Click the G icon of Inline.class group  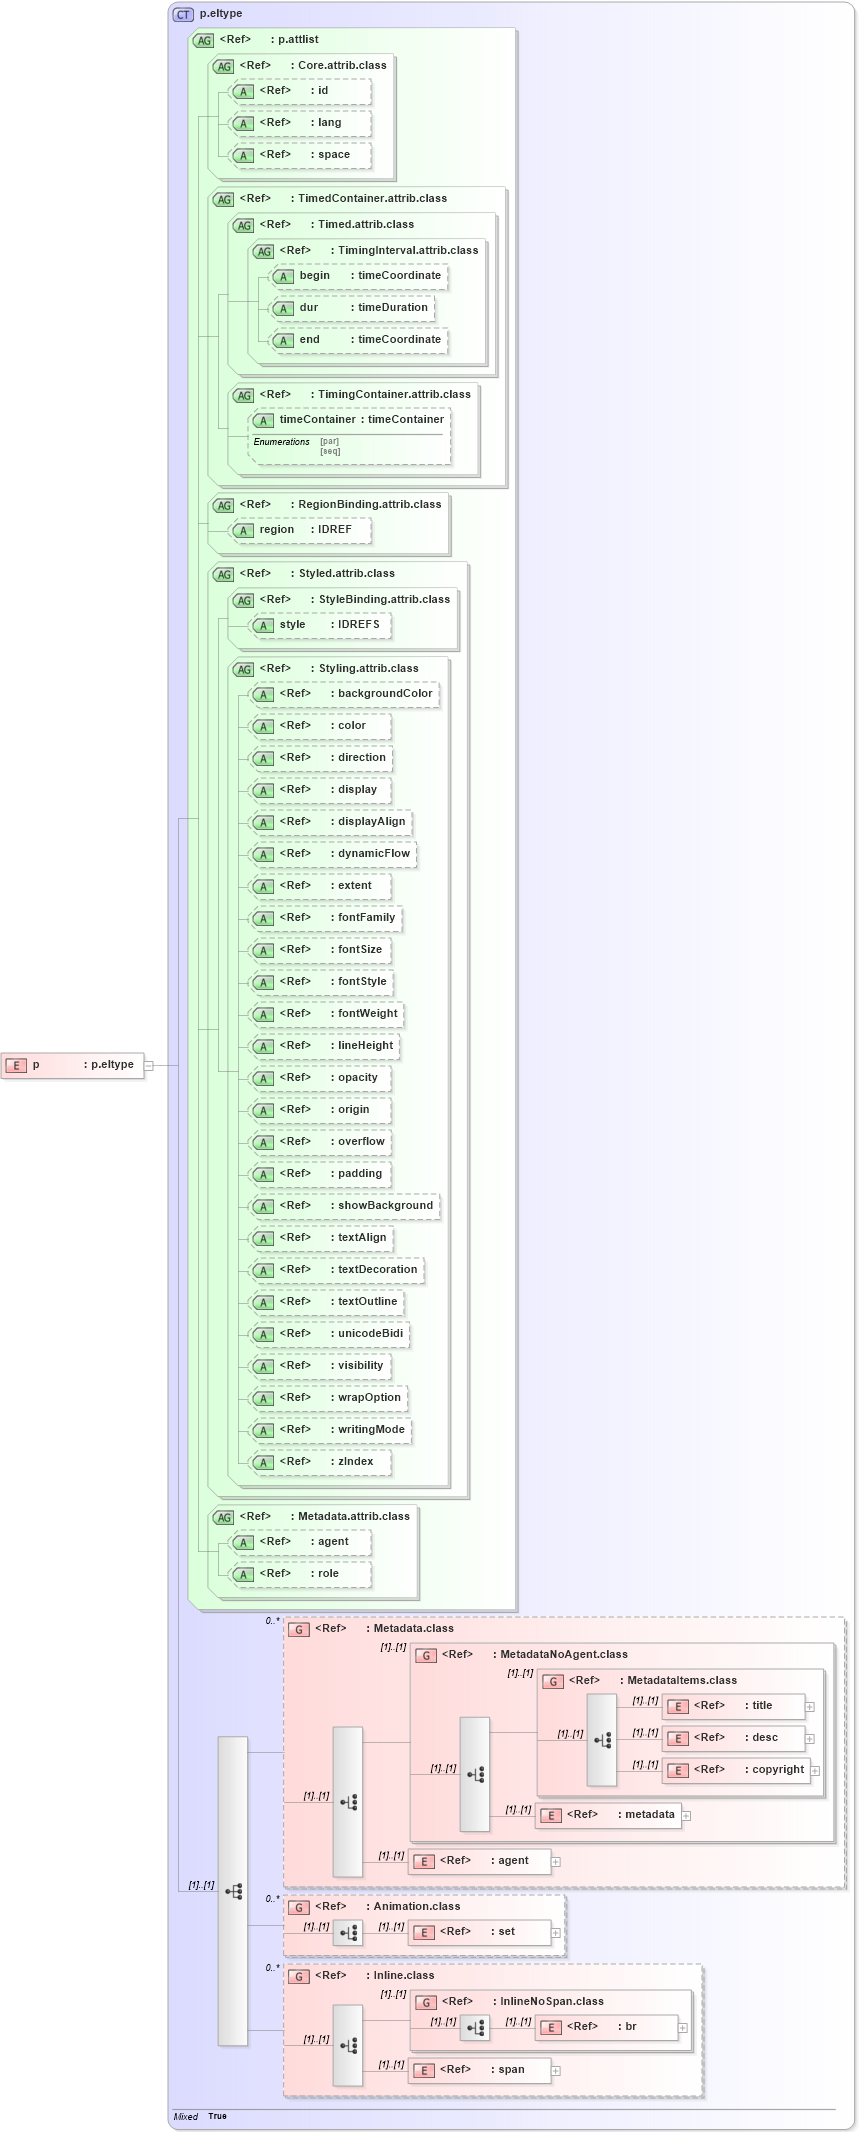pyautogui.click(x=298, y=1976)
